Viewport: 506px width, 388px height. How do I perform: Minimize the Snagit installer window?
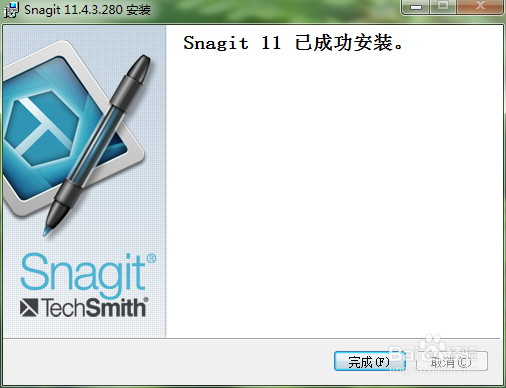pyautogui.click(x=416, y=7)
